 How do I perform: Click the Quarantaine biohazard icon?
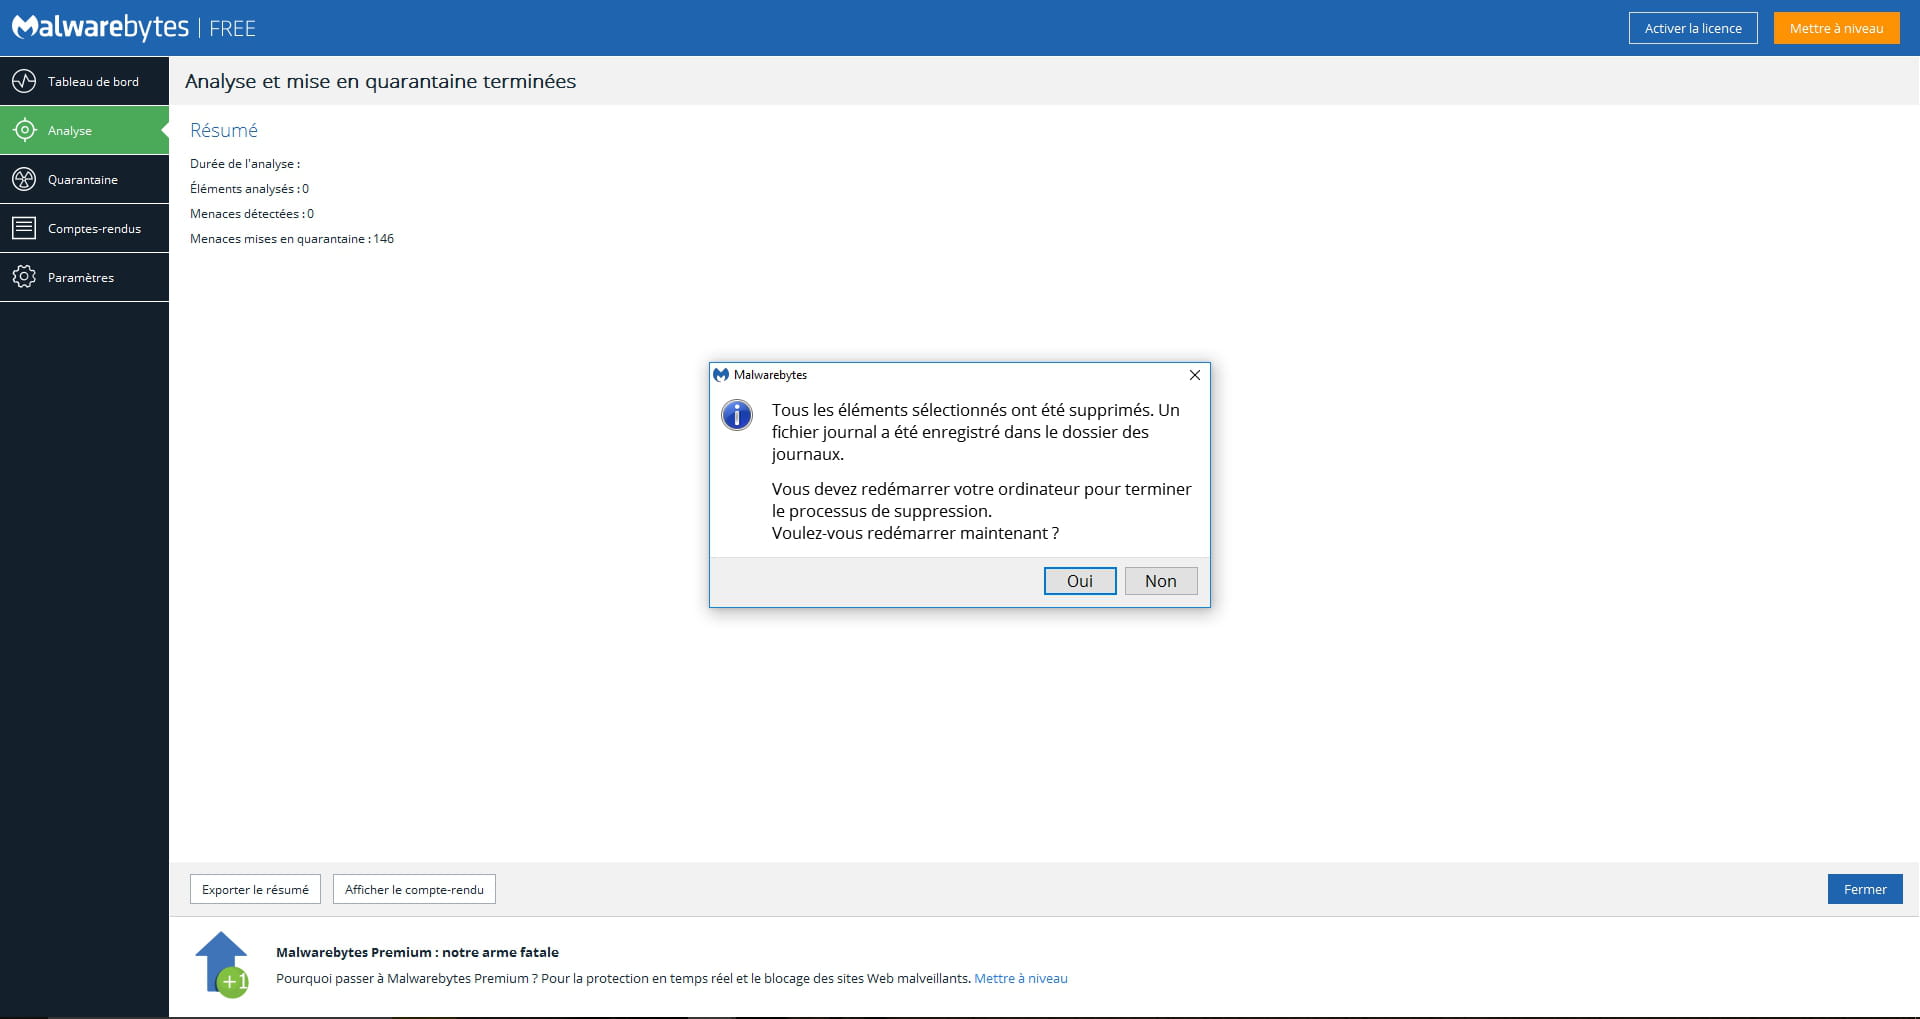click(x=24, y=179)
